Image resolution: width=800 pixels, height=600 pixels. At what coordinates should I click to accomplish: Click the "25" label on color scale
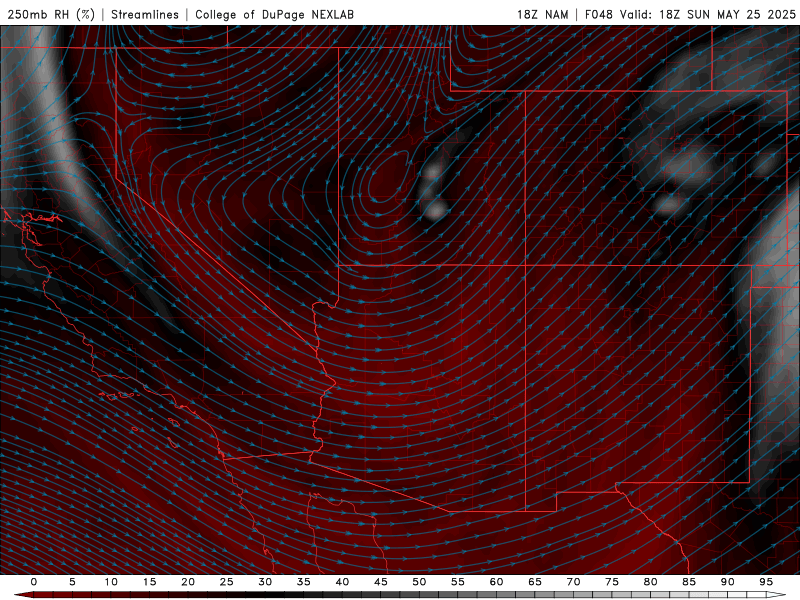[227, 582]
